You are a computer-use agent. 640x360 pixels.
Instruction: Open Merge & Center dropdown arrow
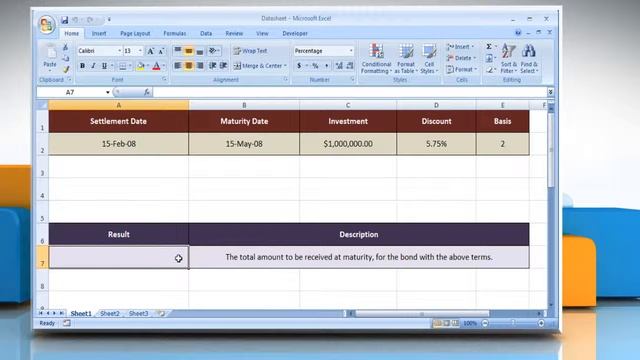285,66
